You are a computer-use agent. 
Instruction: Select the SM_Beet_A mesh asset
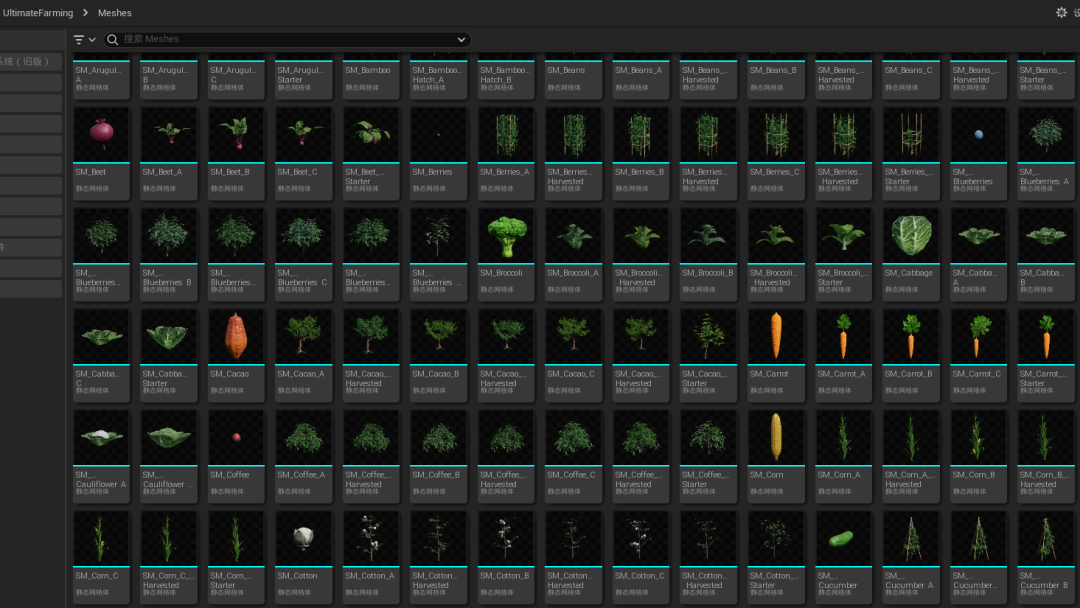(169, 153)
